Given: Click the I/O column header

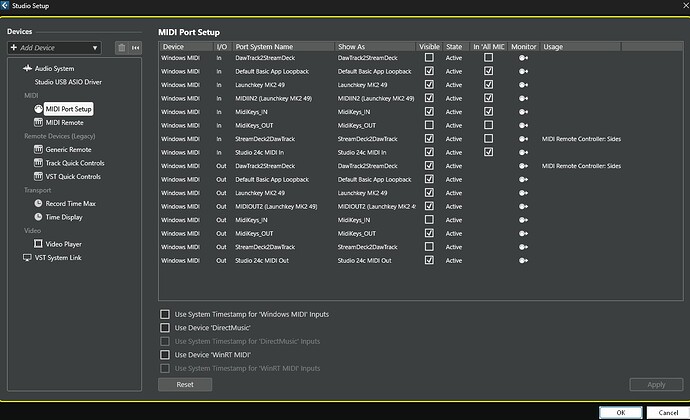Looking at the screenshot, I should point(222,47).
